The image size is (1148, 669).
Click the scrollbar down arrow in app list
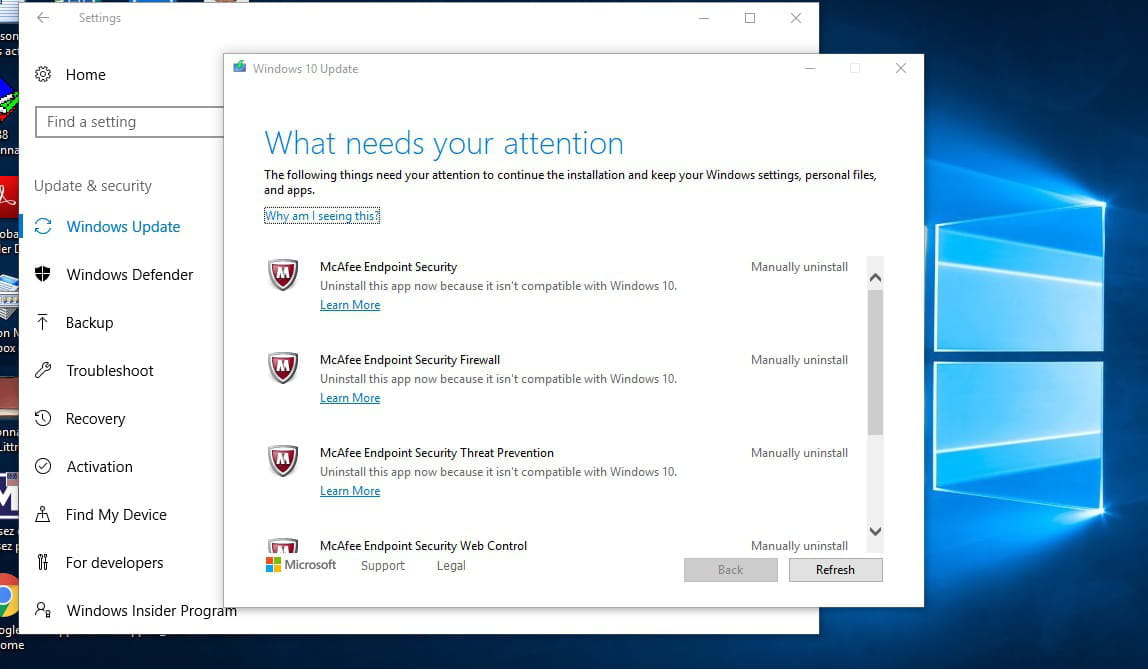pyautogui.click(x=875, y=531)
